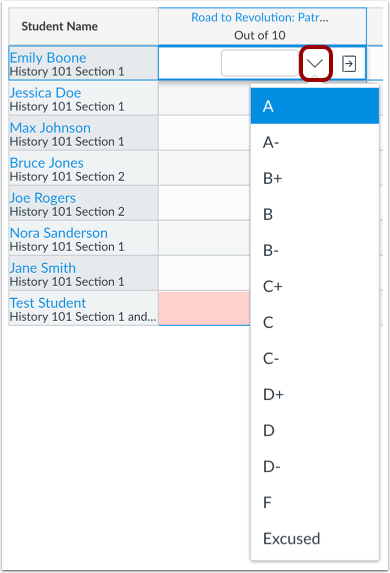The image size is (390, 573).
Task: Open Jessica Doe's student page
Action: [x=45, y=93]
